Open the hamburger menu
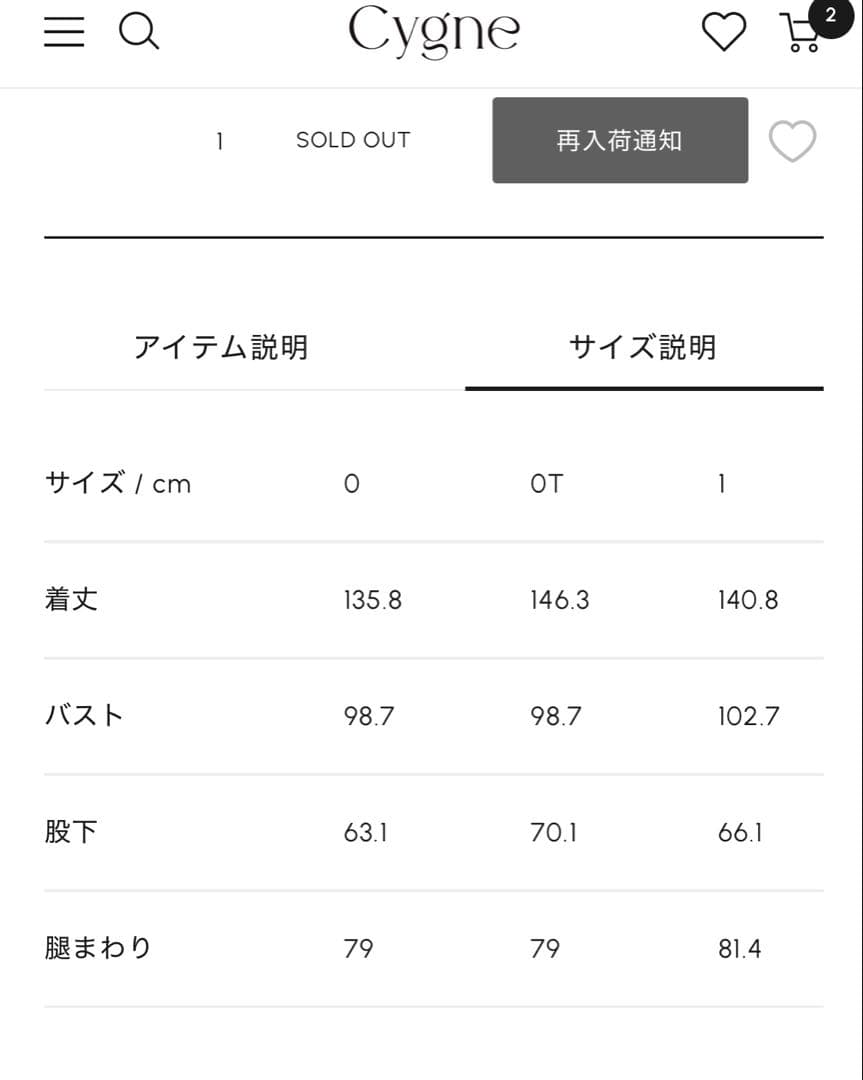Screen dimensions: 863x1080 (64, 31)
